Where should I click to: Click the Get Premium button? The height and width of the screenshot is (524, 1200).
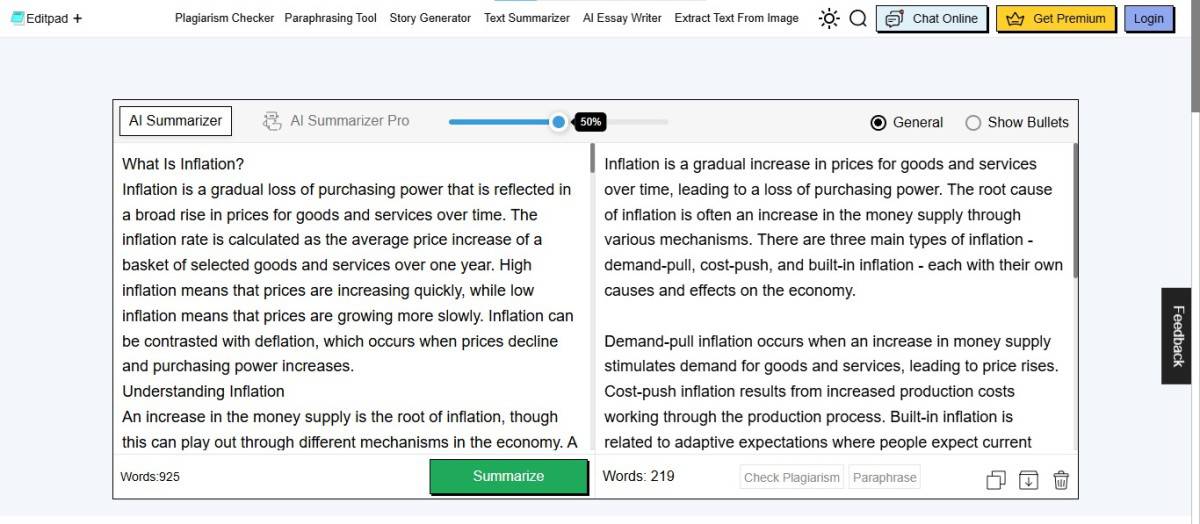1055,18
